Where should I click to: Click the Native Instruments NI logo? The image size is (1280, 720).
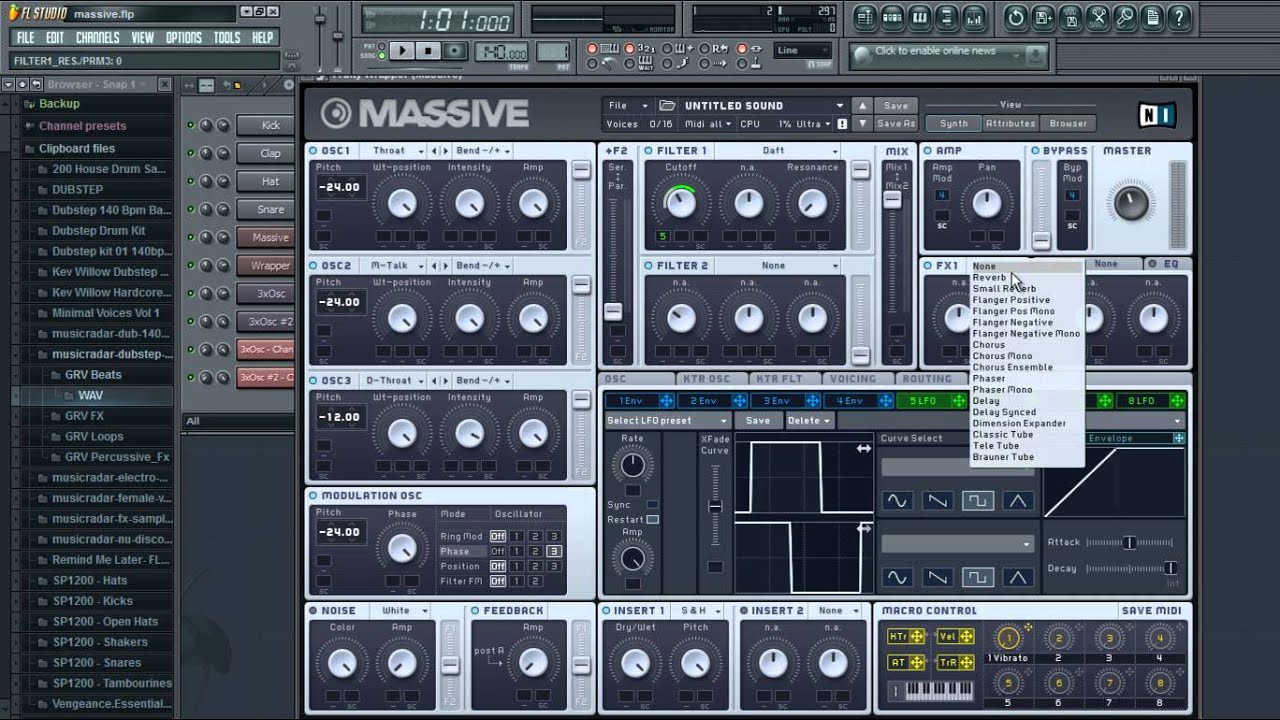click(1159, 114)
